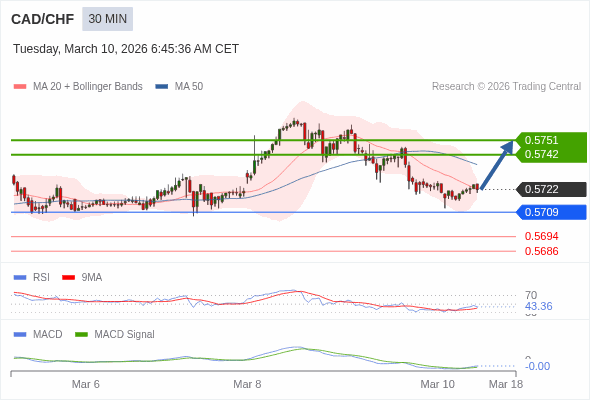Viewport: 590px width, 400px height.
Task: Click the 'Mar 18' date axis label
Action: [x=506, y=384]
